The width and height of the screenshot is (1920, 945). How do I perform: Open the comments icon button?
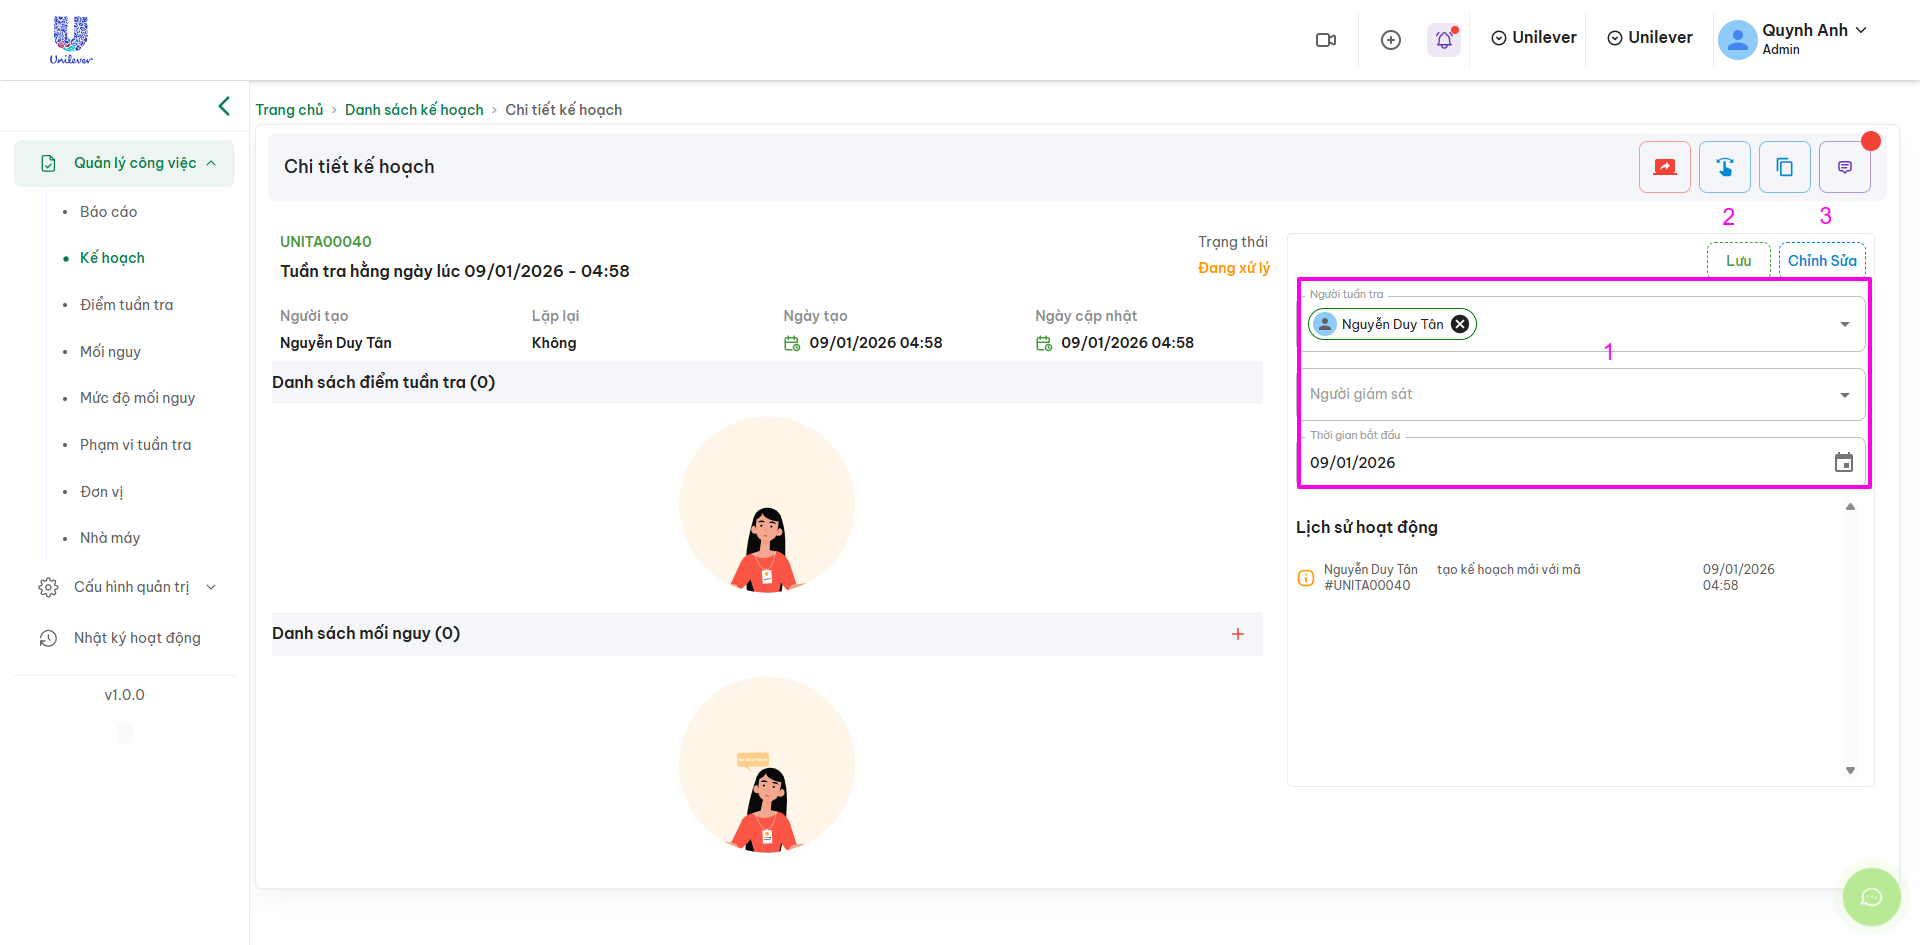coord(1844,167)
